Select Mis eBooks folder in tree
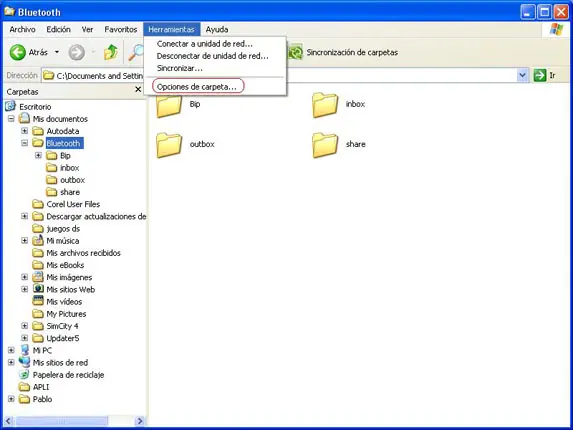This screenshot has width=573, height=430. point(65,265)
